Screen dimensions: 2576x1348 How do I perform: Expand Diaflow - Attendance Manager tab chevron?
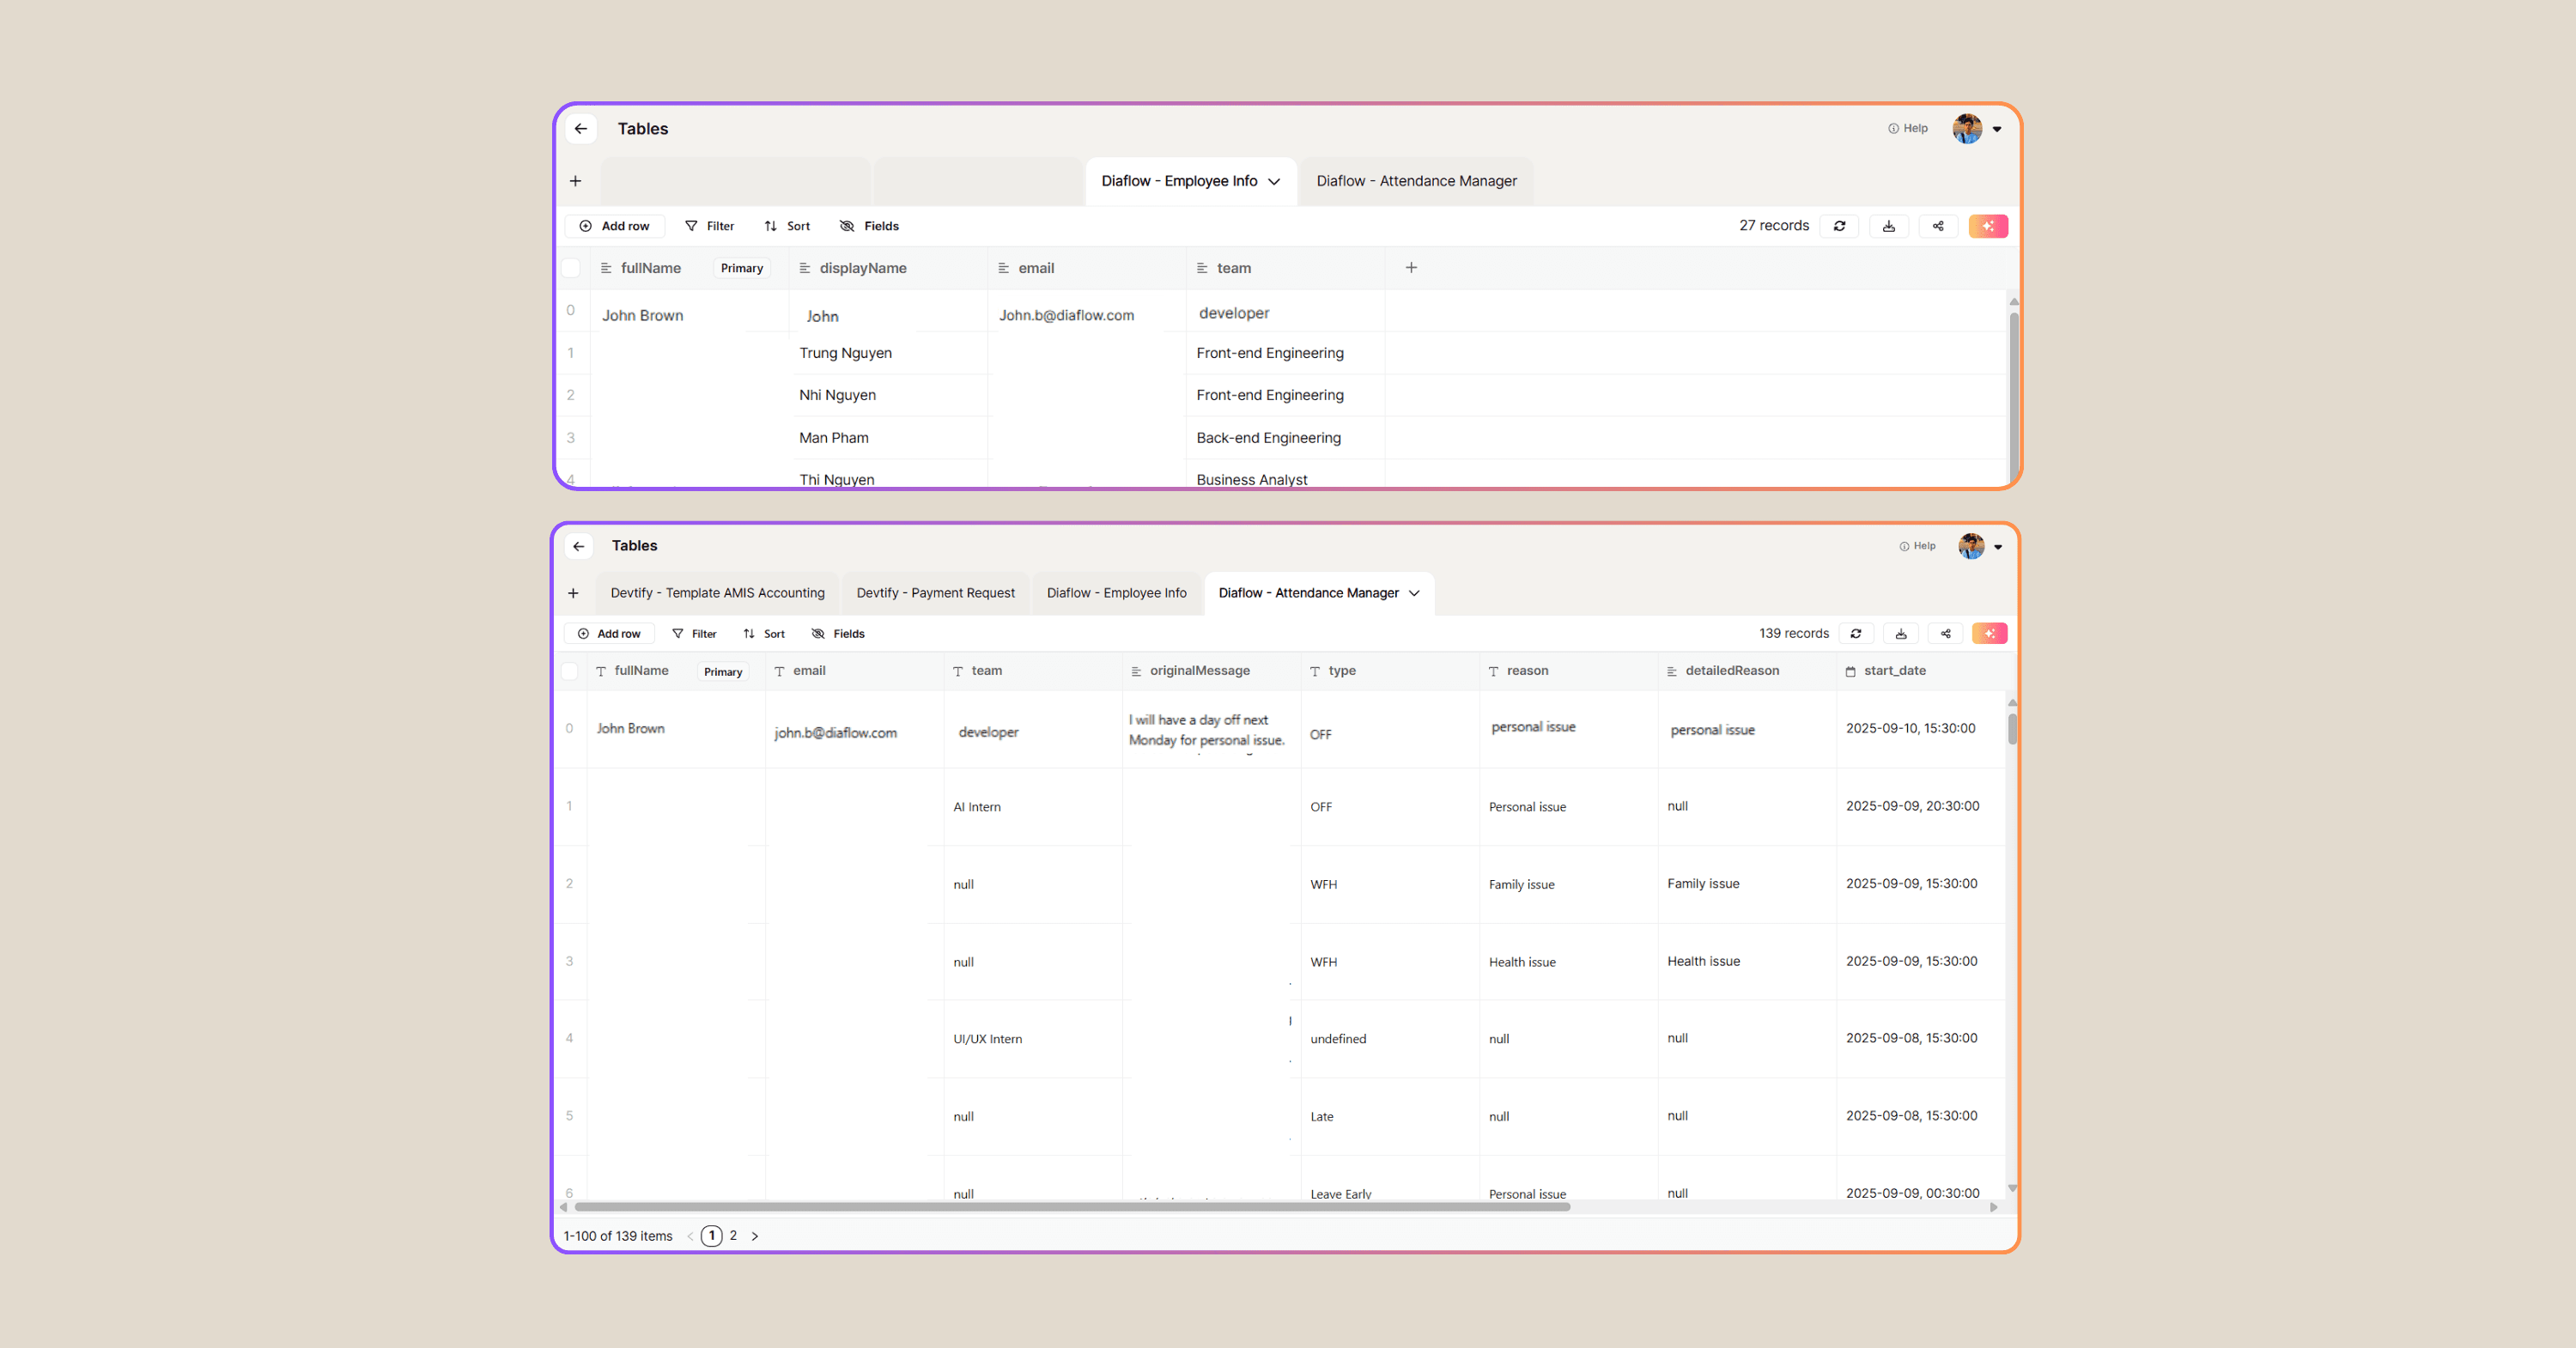point(1414,593)
